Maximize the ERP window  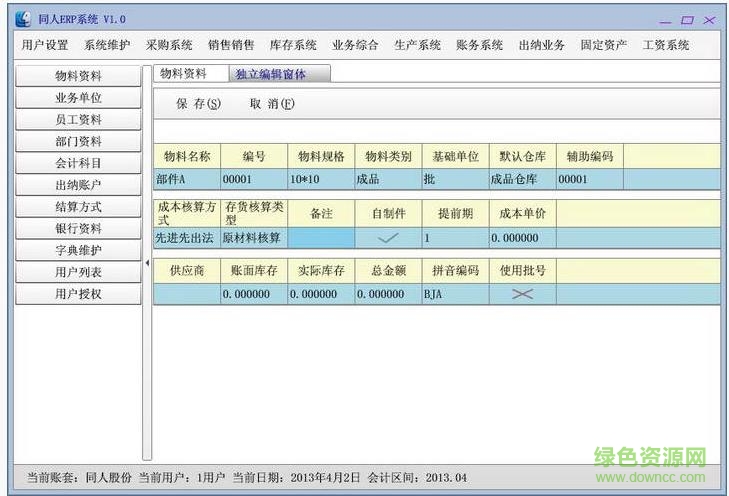pyautogui.click(x=687, y=20)
